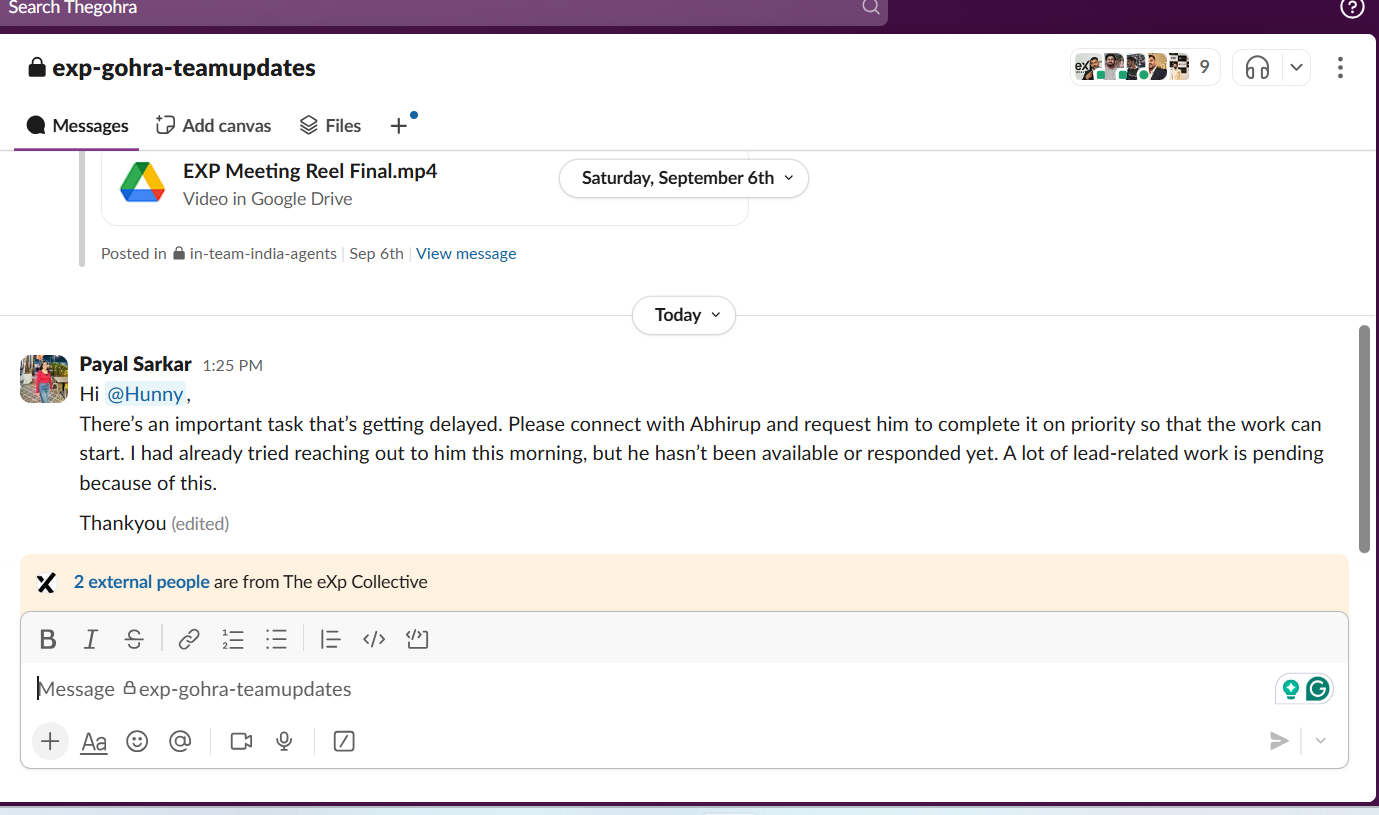Insert a code block

pos(418,639)
